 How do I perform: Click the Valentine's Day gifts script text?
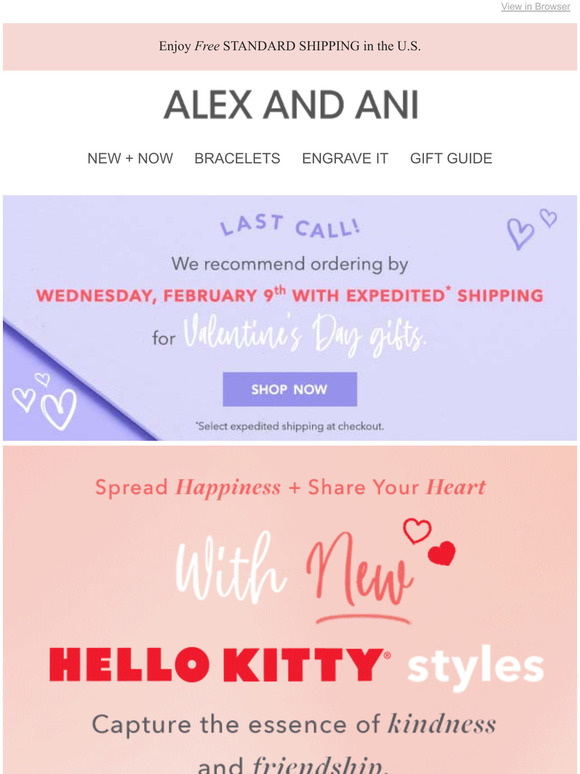pyautogui.click(x=305, y=336)
